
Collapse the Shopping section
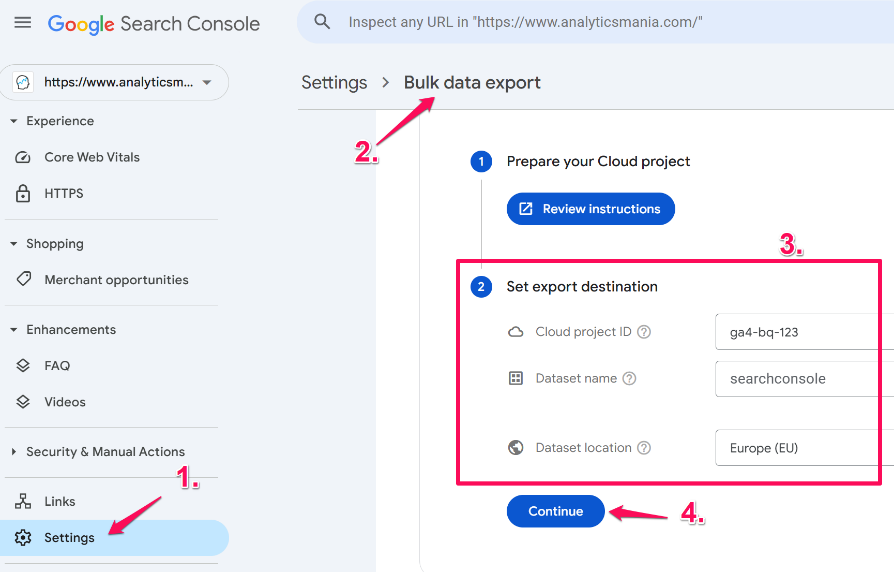(14, 244)
